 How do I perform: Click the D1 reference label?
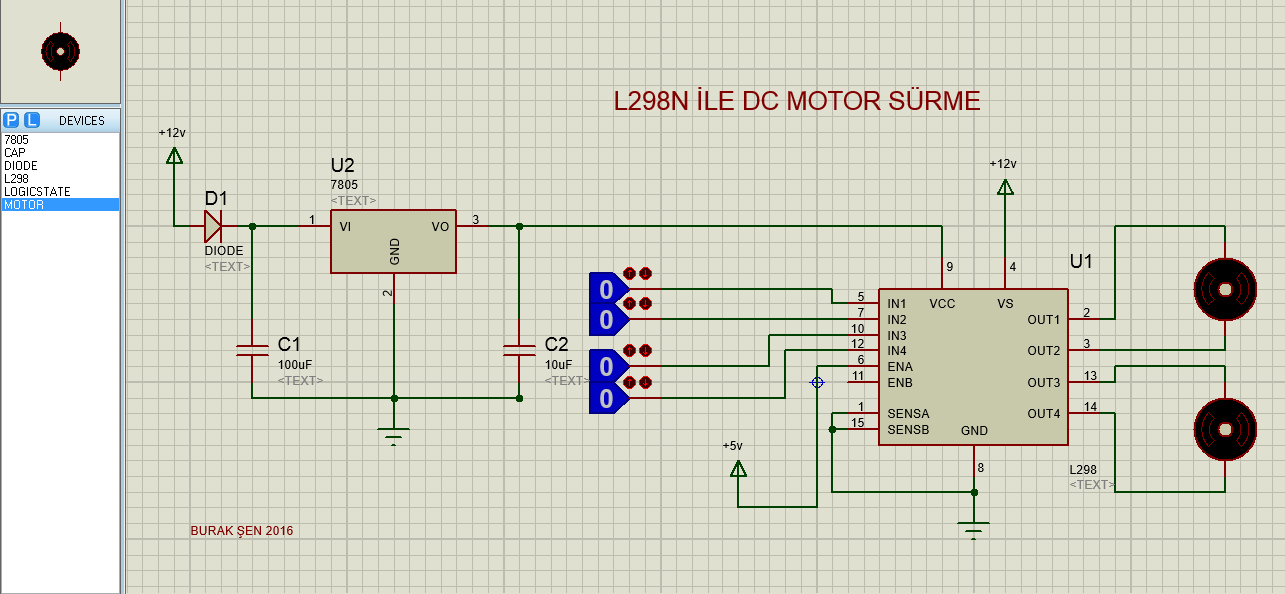(216, 199)
